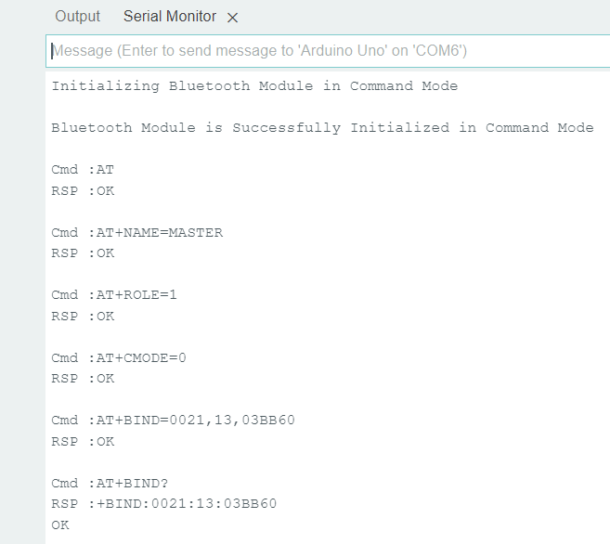Select the AT+NAME=MASTER command line
Image resolution: width=610 pixels, height=544 pixels.
[137, 233]
